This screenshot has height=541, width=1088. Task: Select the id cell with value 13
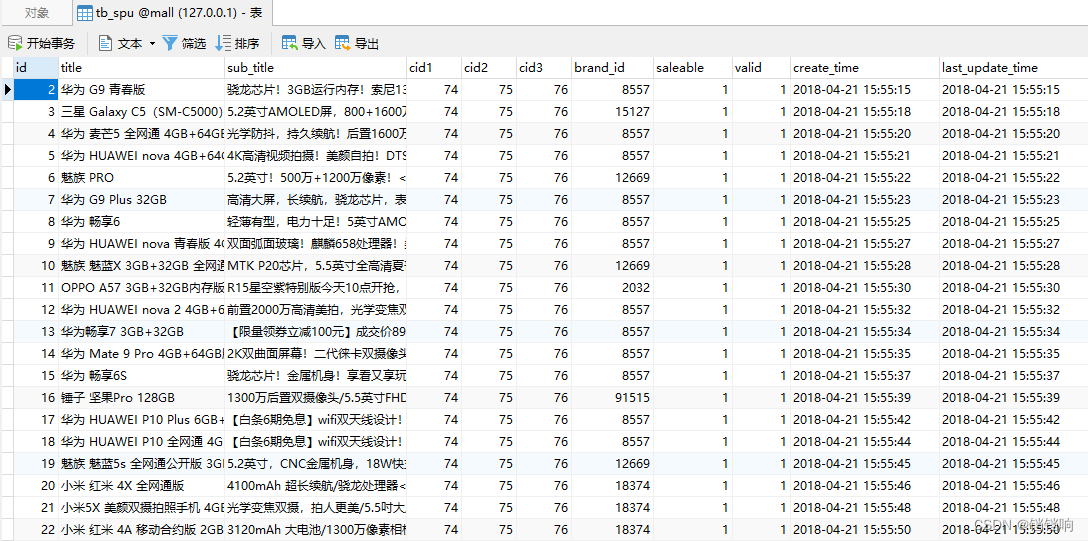point(36,332)
